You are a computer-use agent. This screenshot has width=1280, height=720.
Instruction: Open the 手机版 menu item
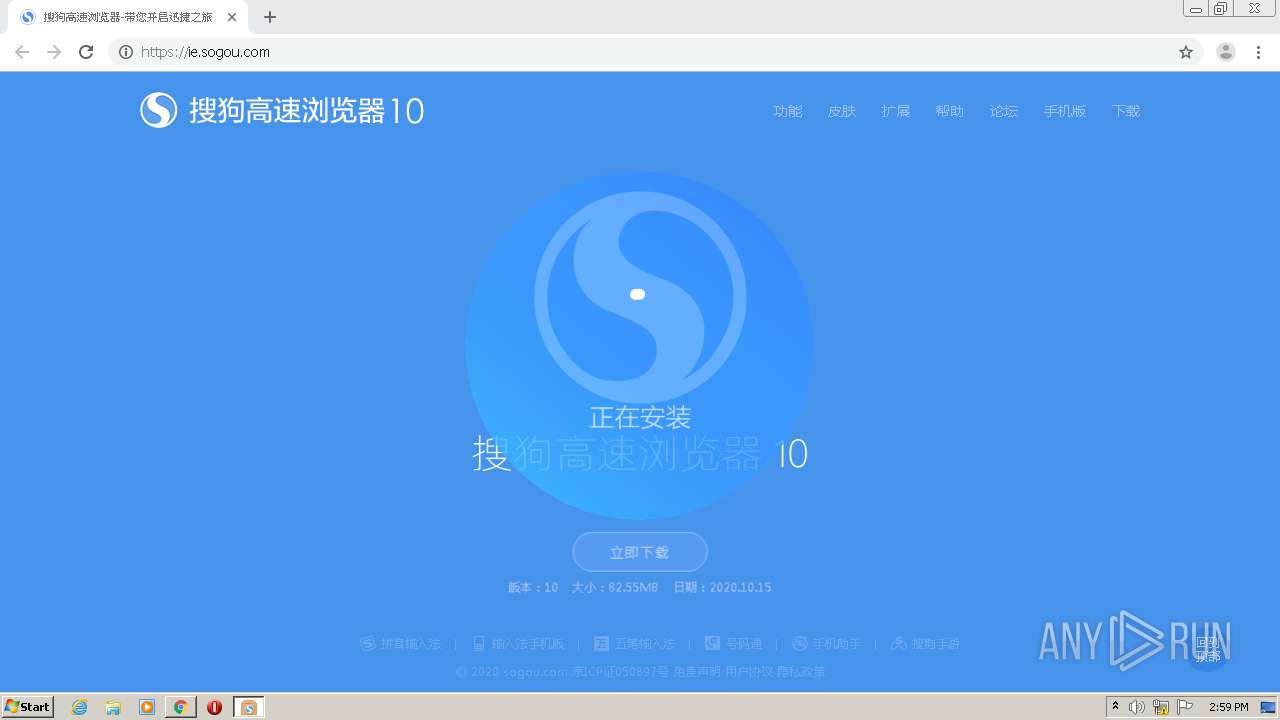[1065, 111]
